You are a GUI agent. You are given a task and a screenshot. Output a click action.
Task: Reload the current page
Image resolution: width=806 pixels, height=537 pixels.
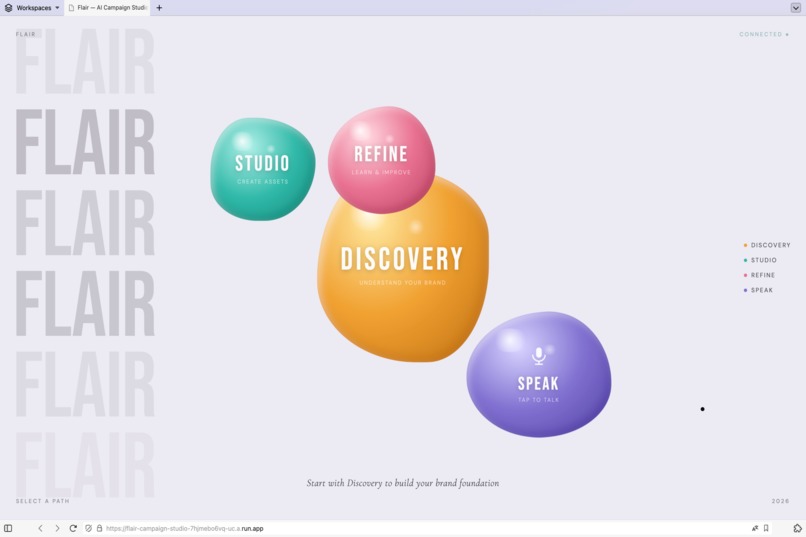click(x=73, y=528)
